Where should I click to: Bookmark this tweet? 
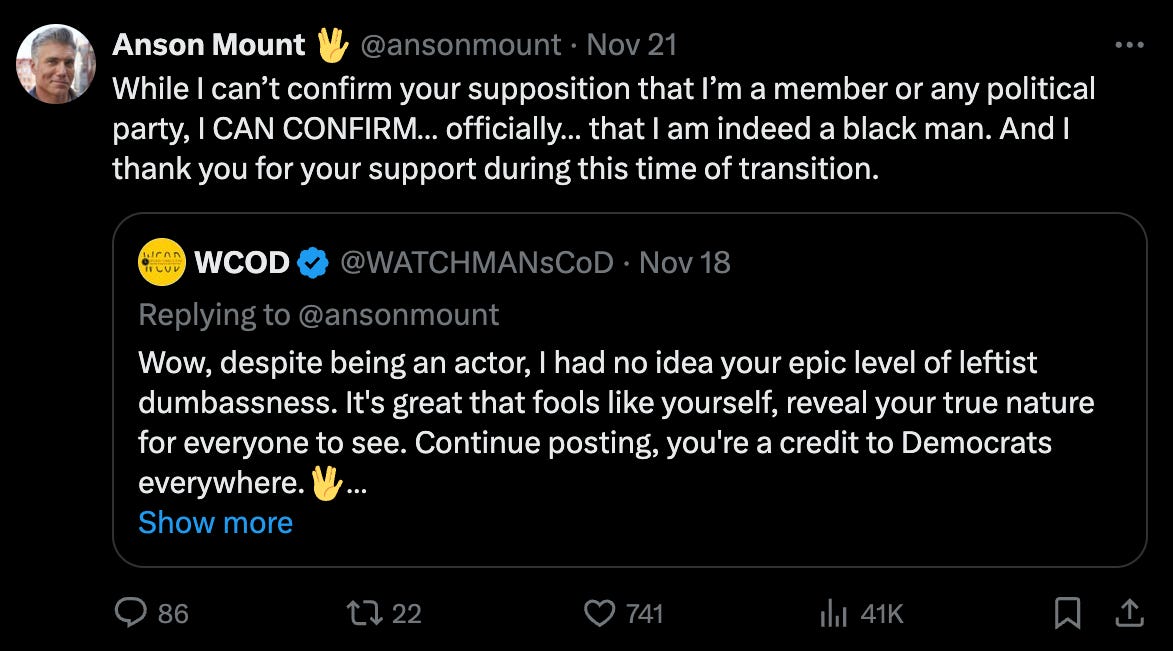click(x=1068, y=612)
